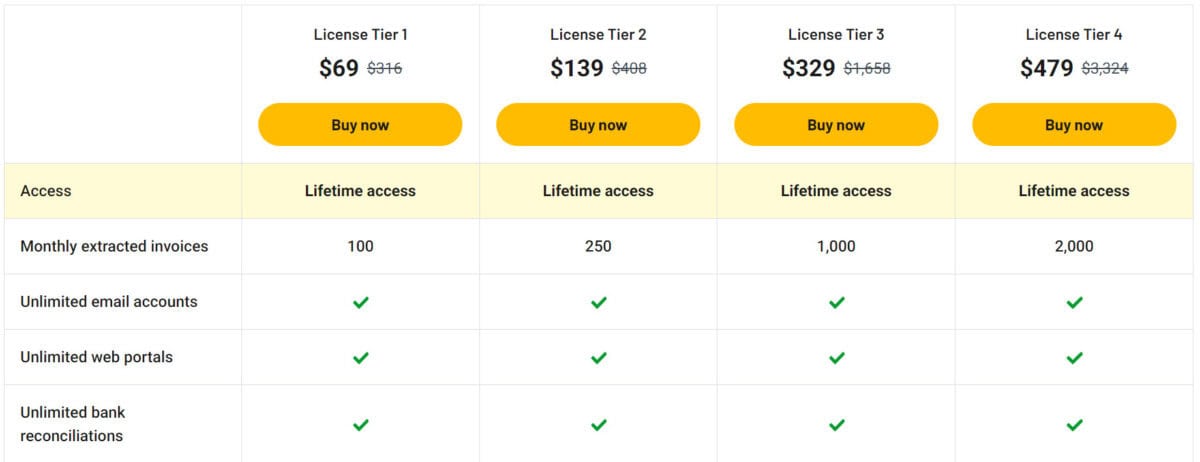Click Tier 1 unlimited email accounts checkmark

click(x=361, y=302)
